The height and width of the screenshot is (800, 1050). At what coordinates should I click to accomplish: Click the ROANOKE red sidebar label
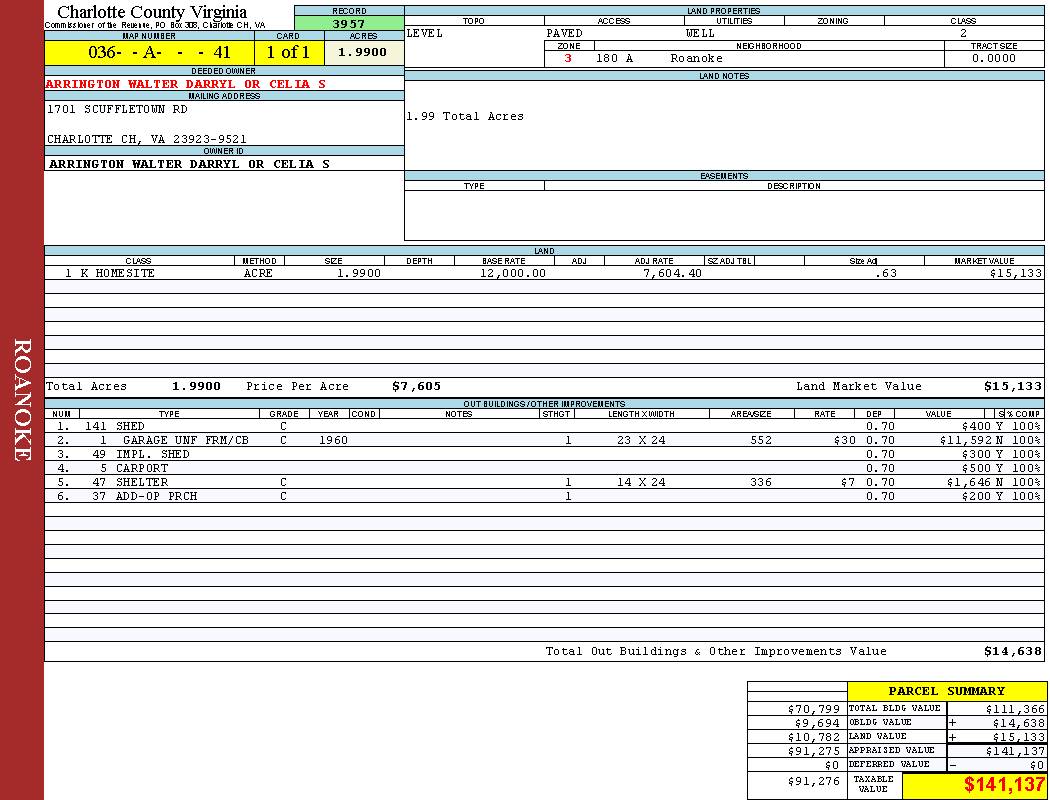click(x=22, y=400)
